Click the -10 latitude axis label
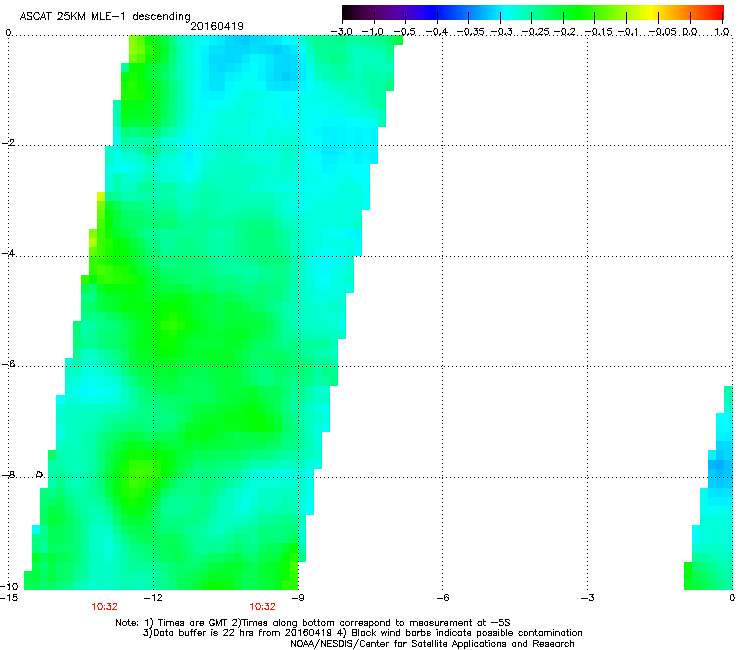 (x=9, y=586)
